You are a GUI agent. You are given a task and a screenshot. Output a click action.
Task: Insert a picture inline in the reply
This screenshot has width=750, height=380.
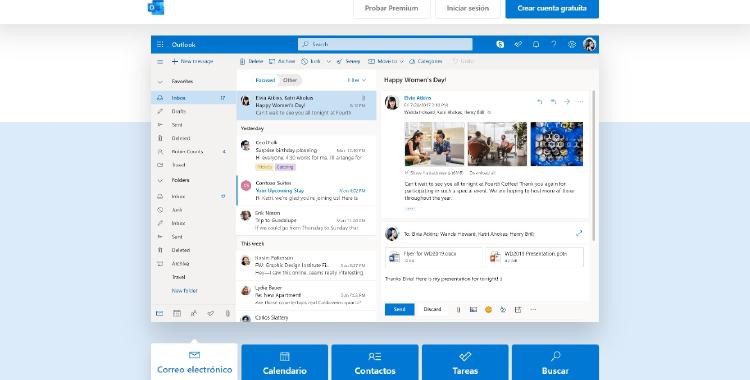pos(473,310)
